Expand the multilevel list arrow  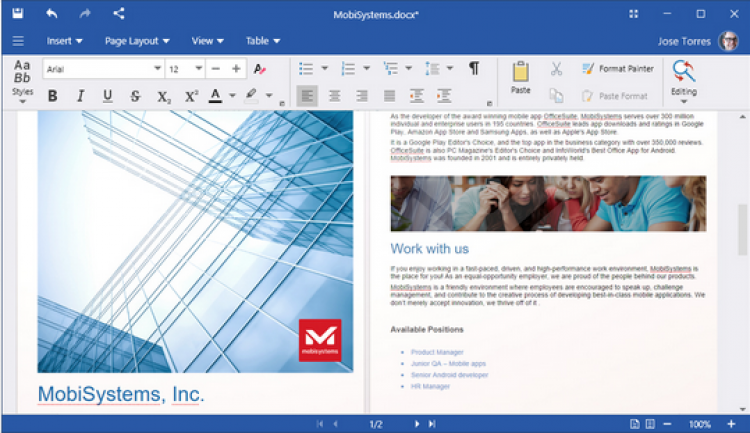coord(408,68)
